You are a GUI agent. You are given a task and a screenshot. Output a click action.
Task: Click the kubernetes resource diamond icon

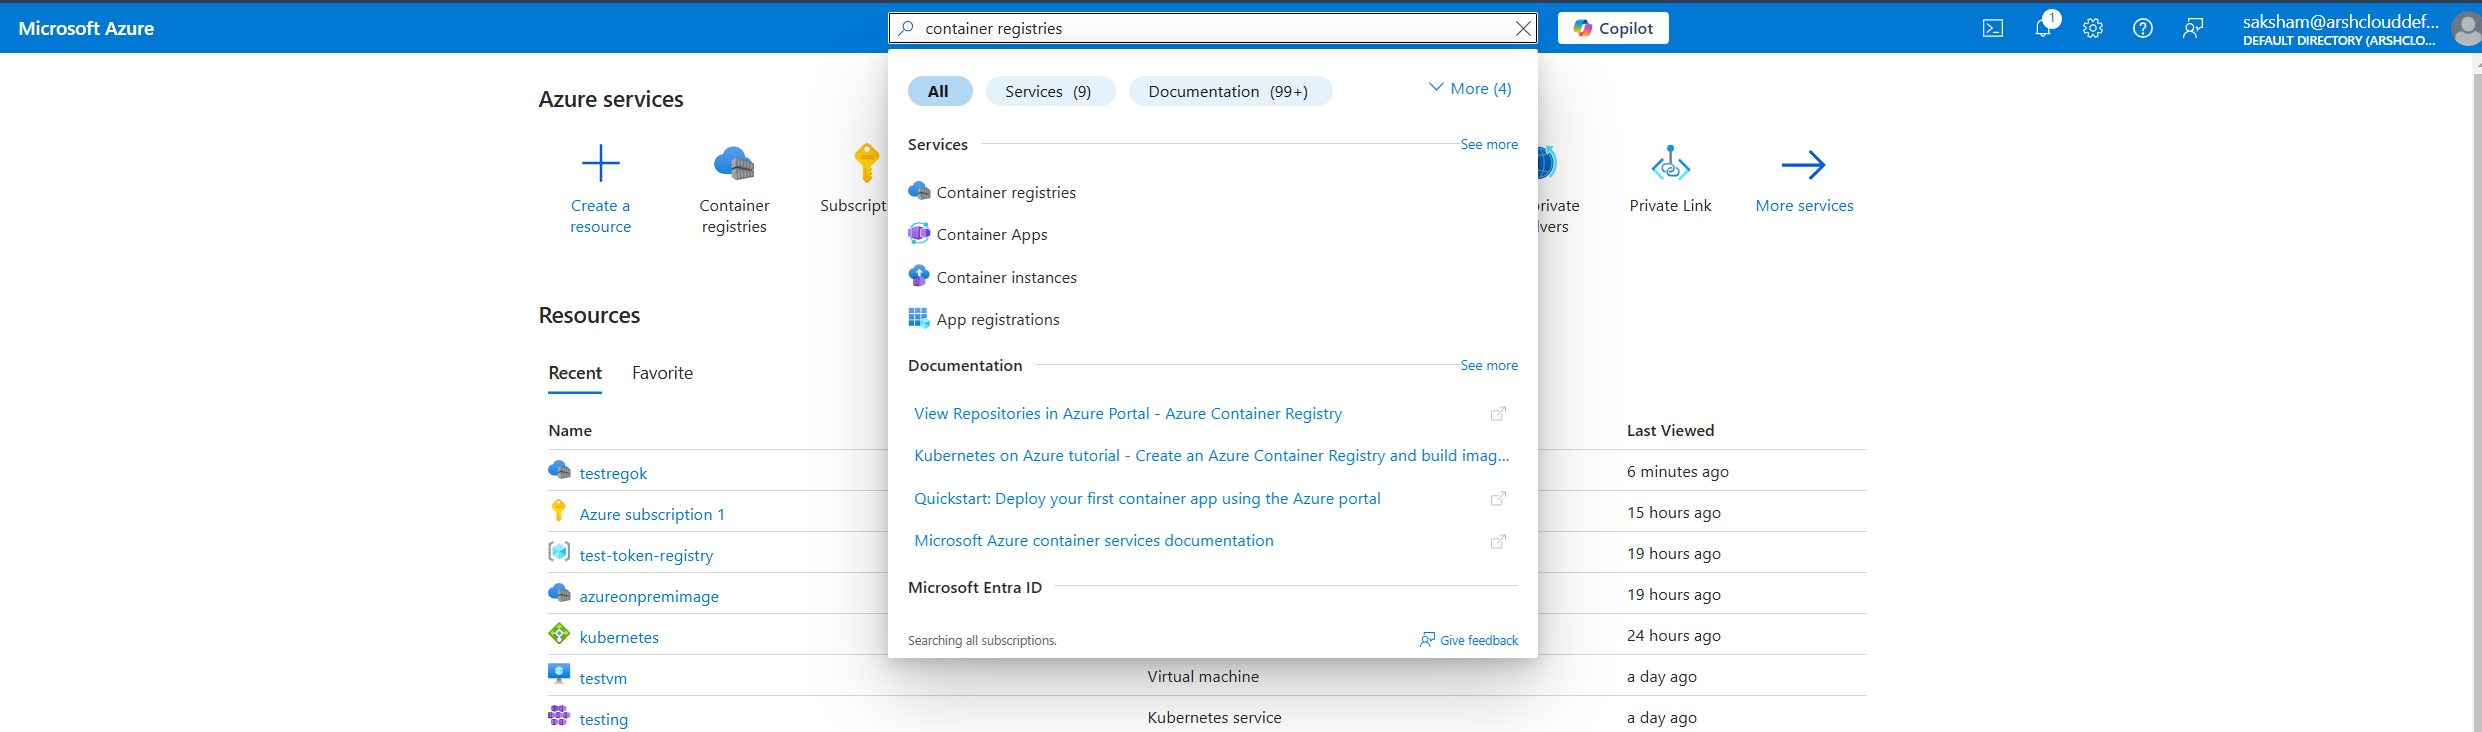pyautogui.click(x=559, y=633)
